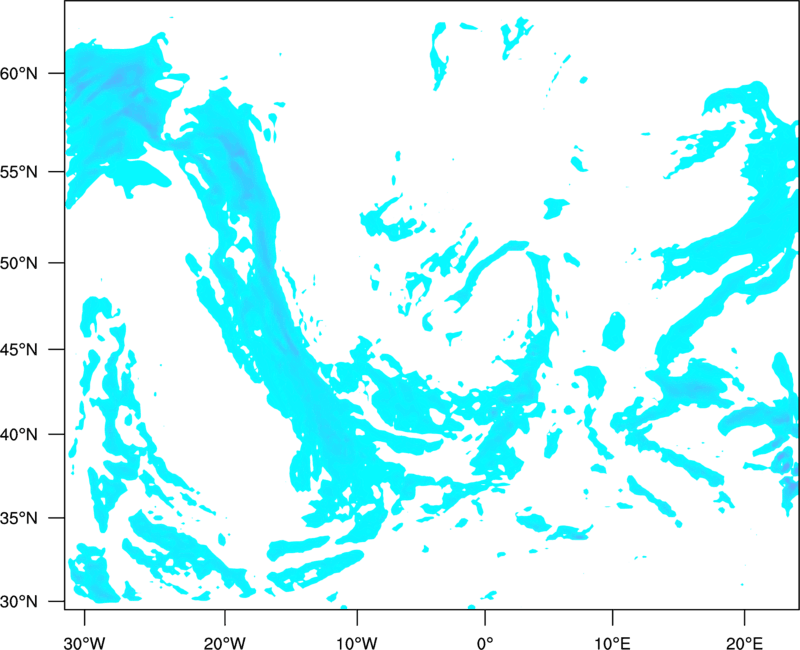Viewport: 800px width, 650px height.
Task: Click the 35°N latitude label
Action: (x=19, y=518)
